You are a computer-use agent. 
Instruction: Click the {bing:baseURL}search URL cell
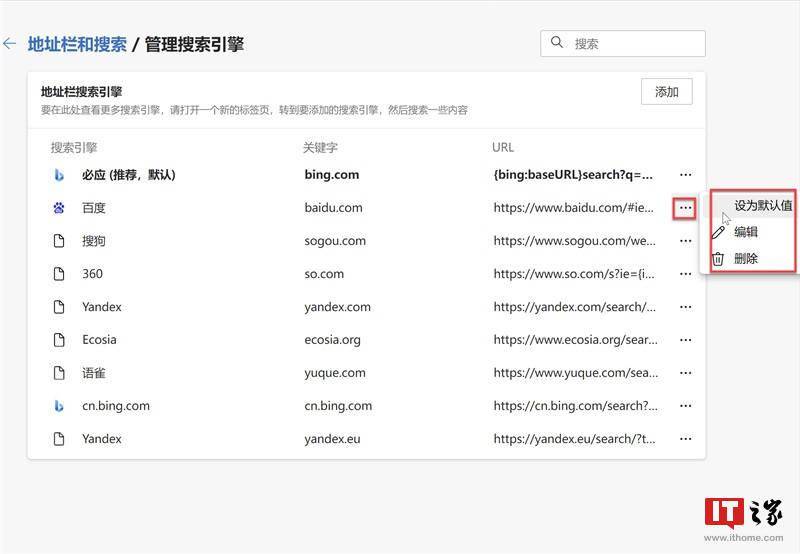573,174
